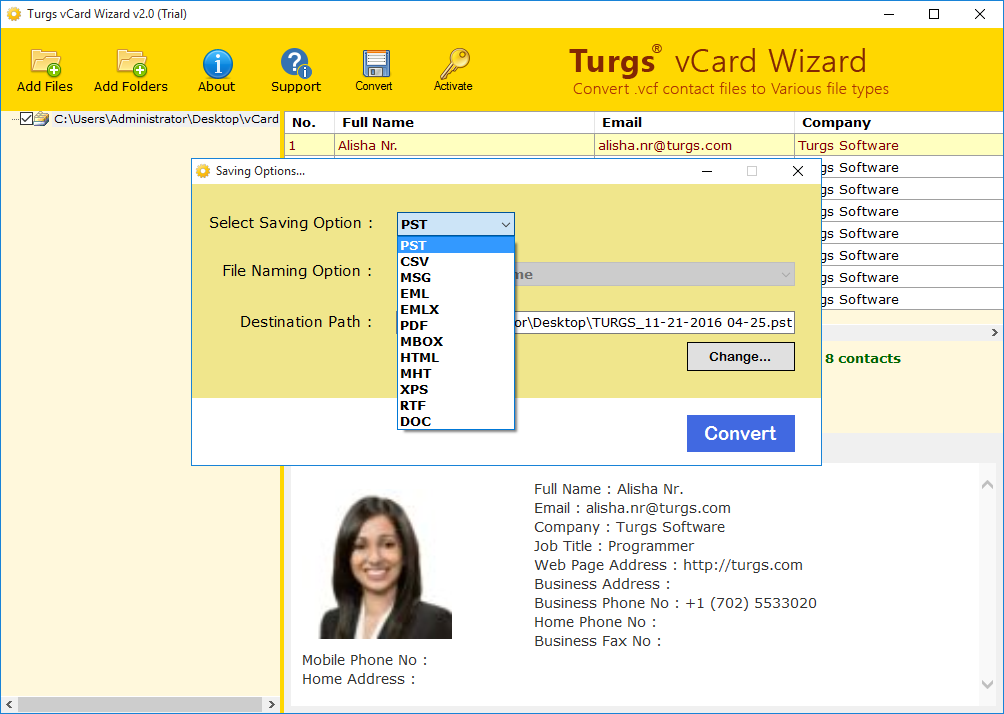This screenshot has width=1004, height=714.
Task: Open the About info icon
Action: (218, 63)
